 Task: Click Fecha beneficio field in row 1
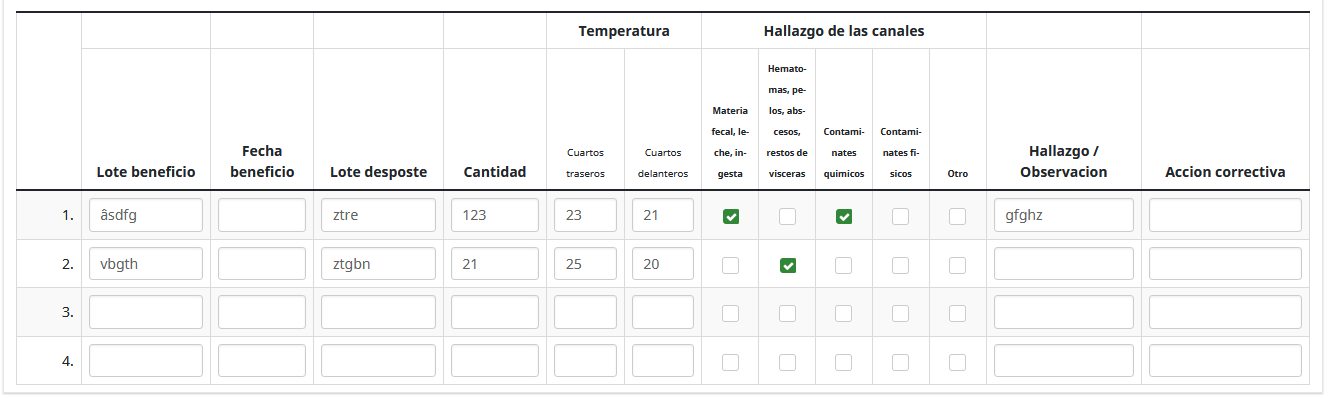click(x=262, y=215)
